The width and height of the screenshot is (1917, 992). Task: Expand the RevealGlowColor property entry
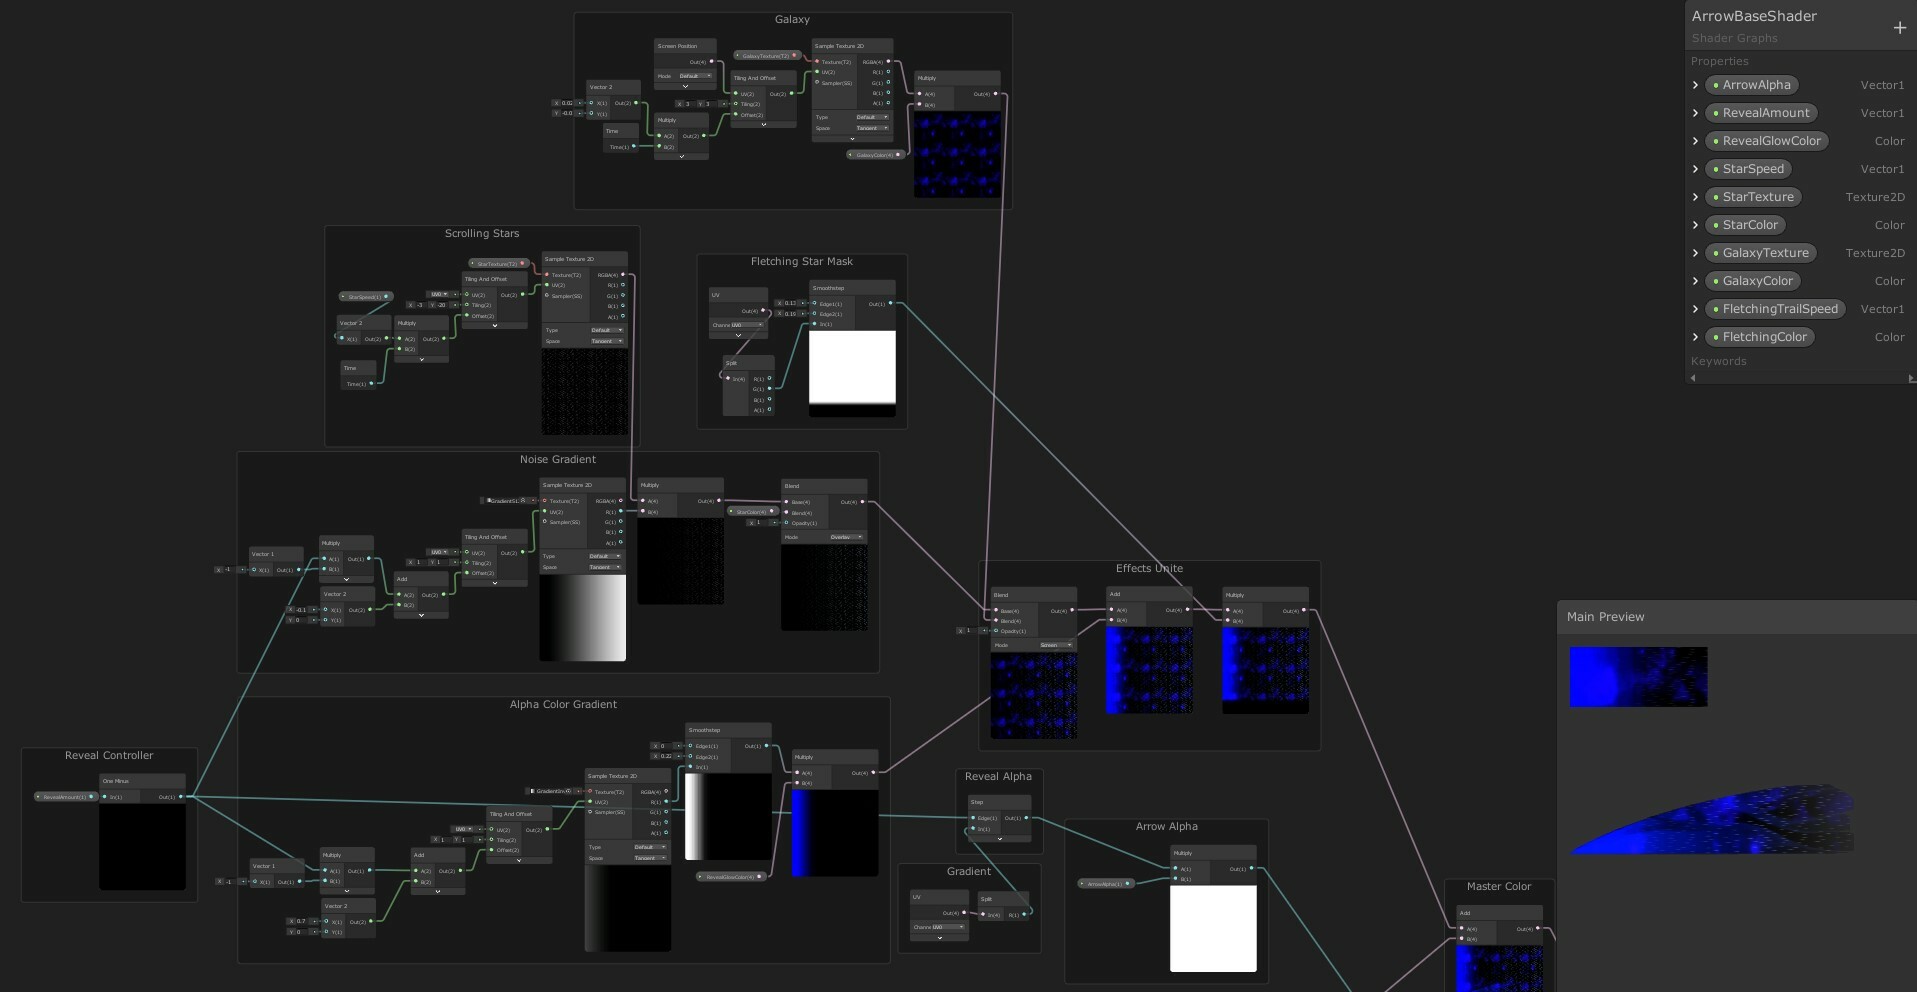click(1695, 141)
